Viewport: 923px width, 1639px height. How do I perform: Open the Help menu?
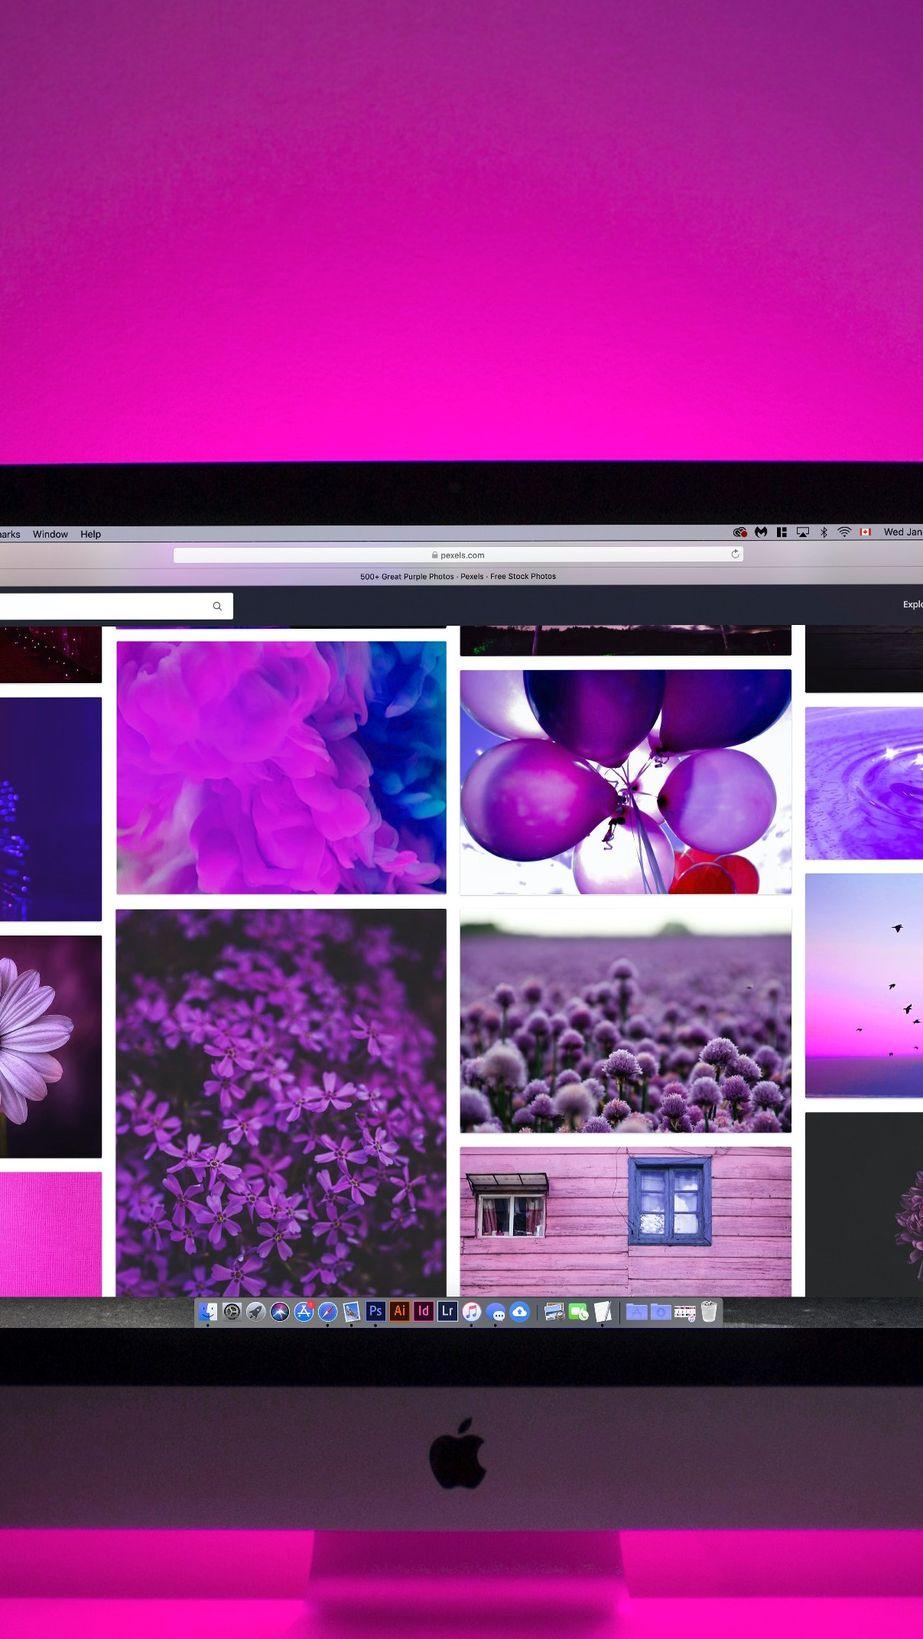[x=91, y=534]
